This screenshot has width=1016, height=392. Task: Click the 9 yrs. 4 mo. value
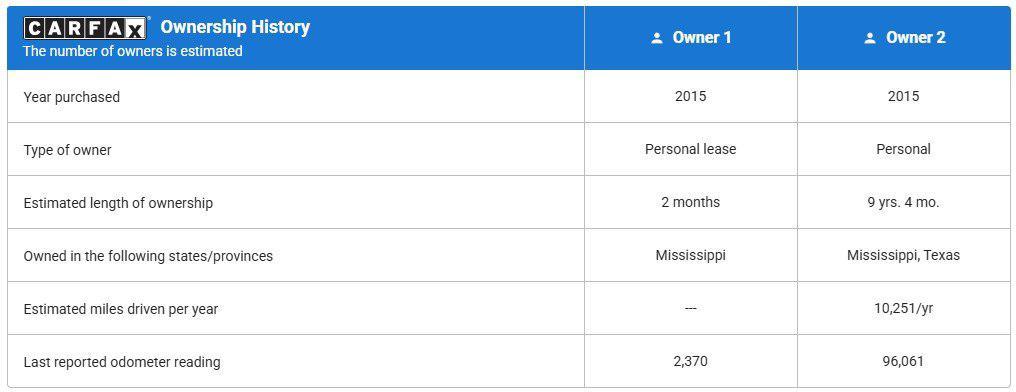[903, 202]
